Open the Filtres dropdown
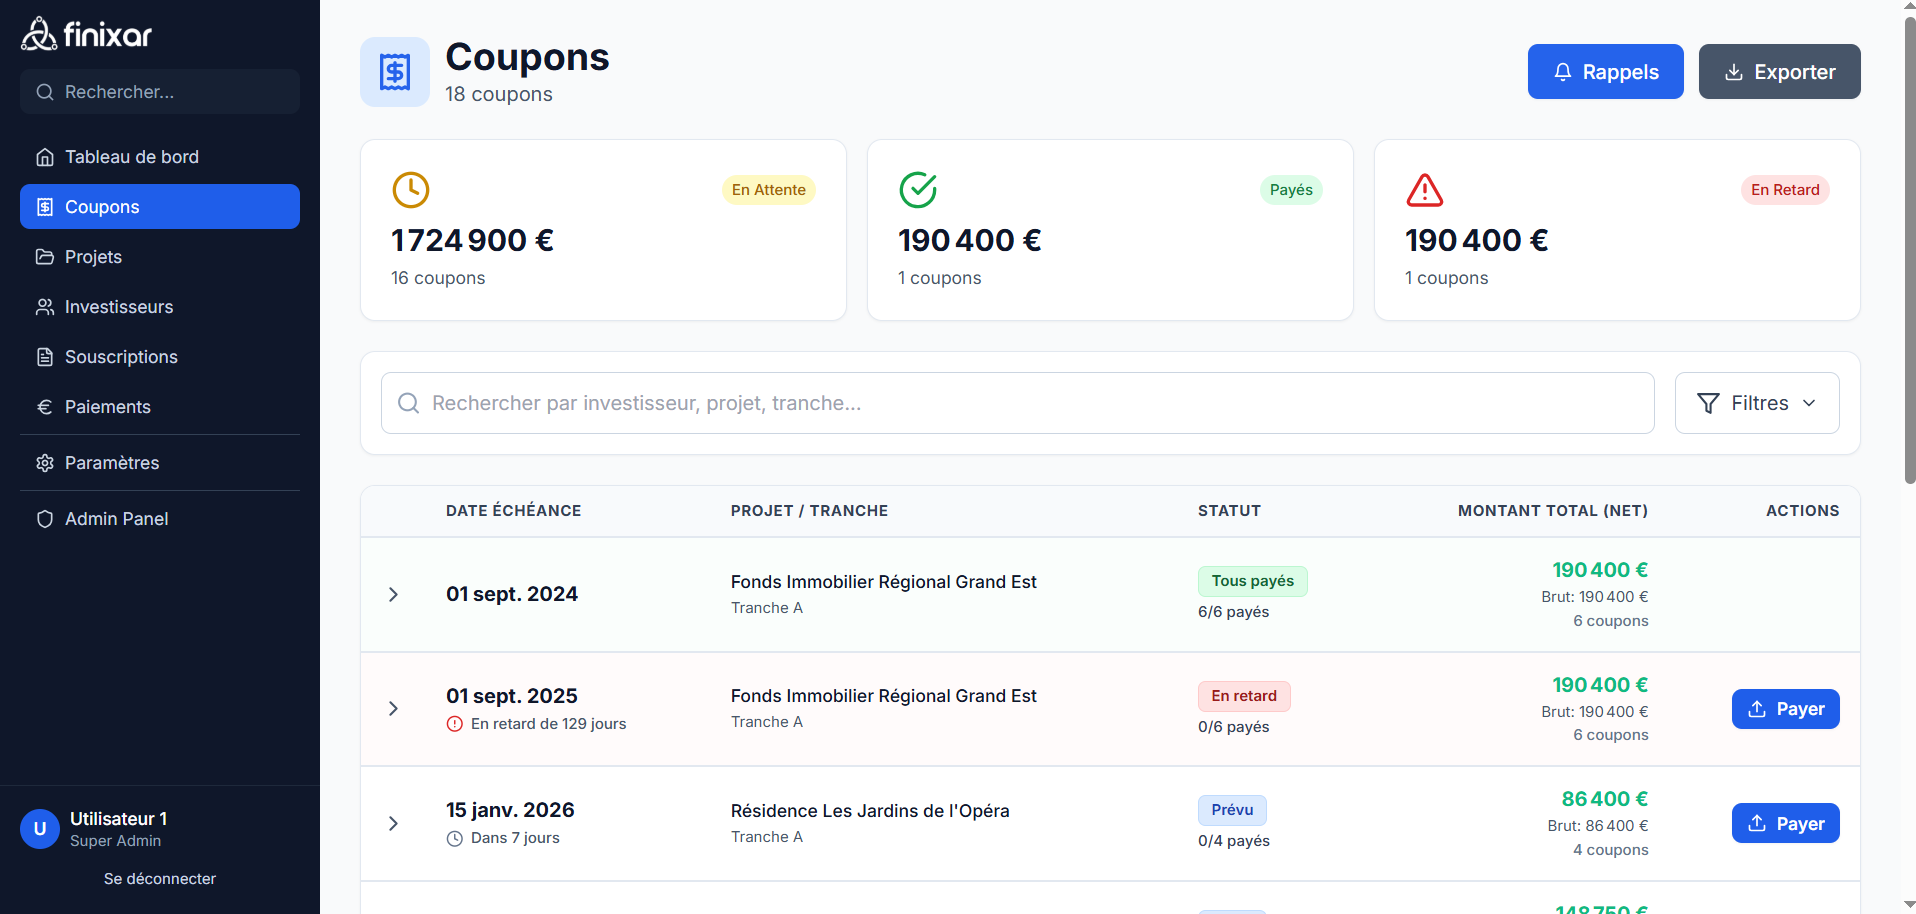The height and width of the screenshot is (914, 1916). tap(1756, 402)
